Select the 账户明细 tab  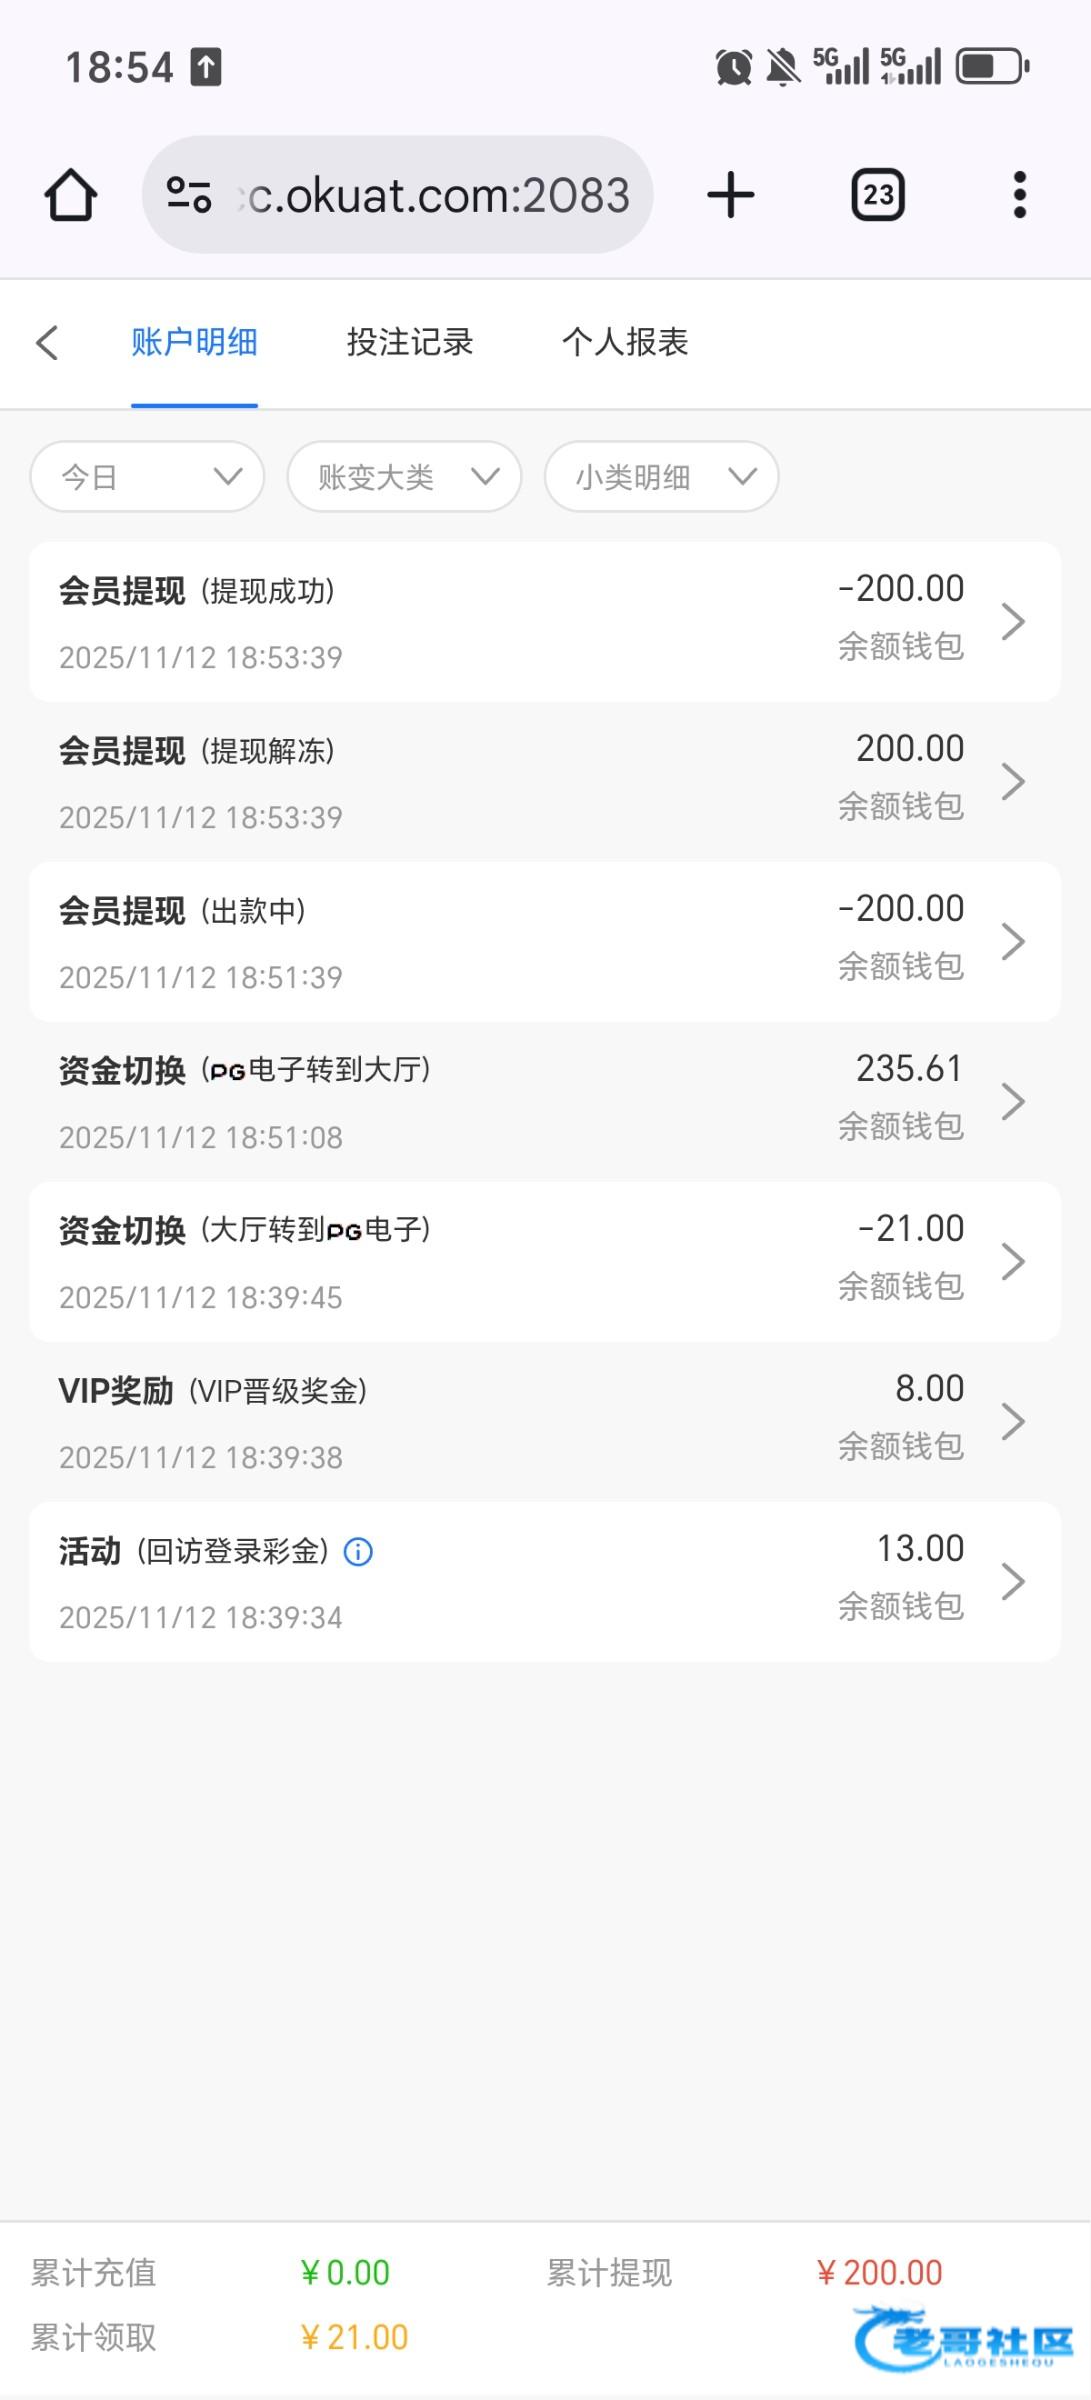(194, 342)
